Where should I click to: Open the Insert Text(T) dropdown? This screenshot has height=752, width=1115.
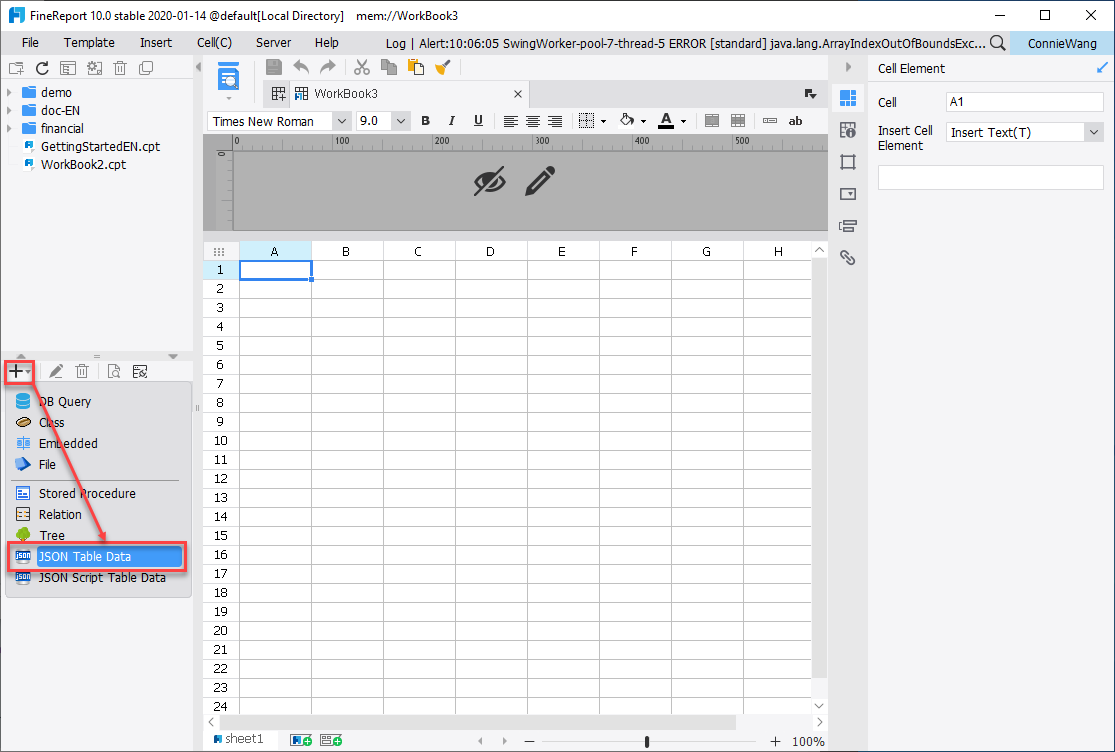(1093, 131)
